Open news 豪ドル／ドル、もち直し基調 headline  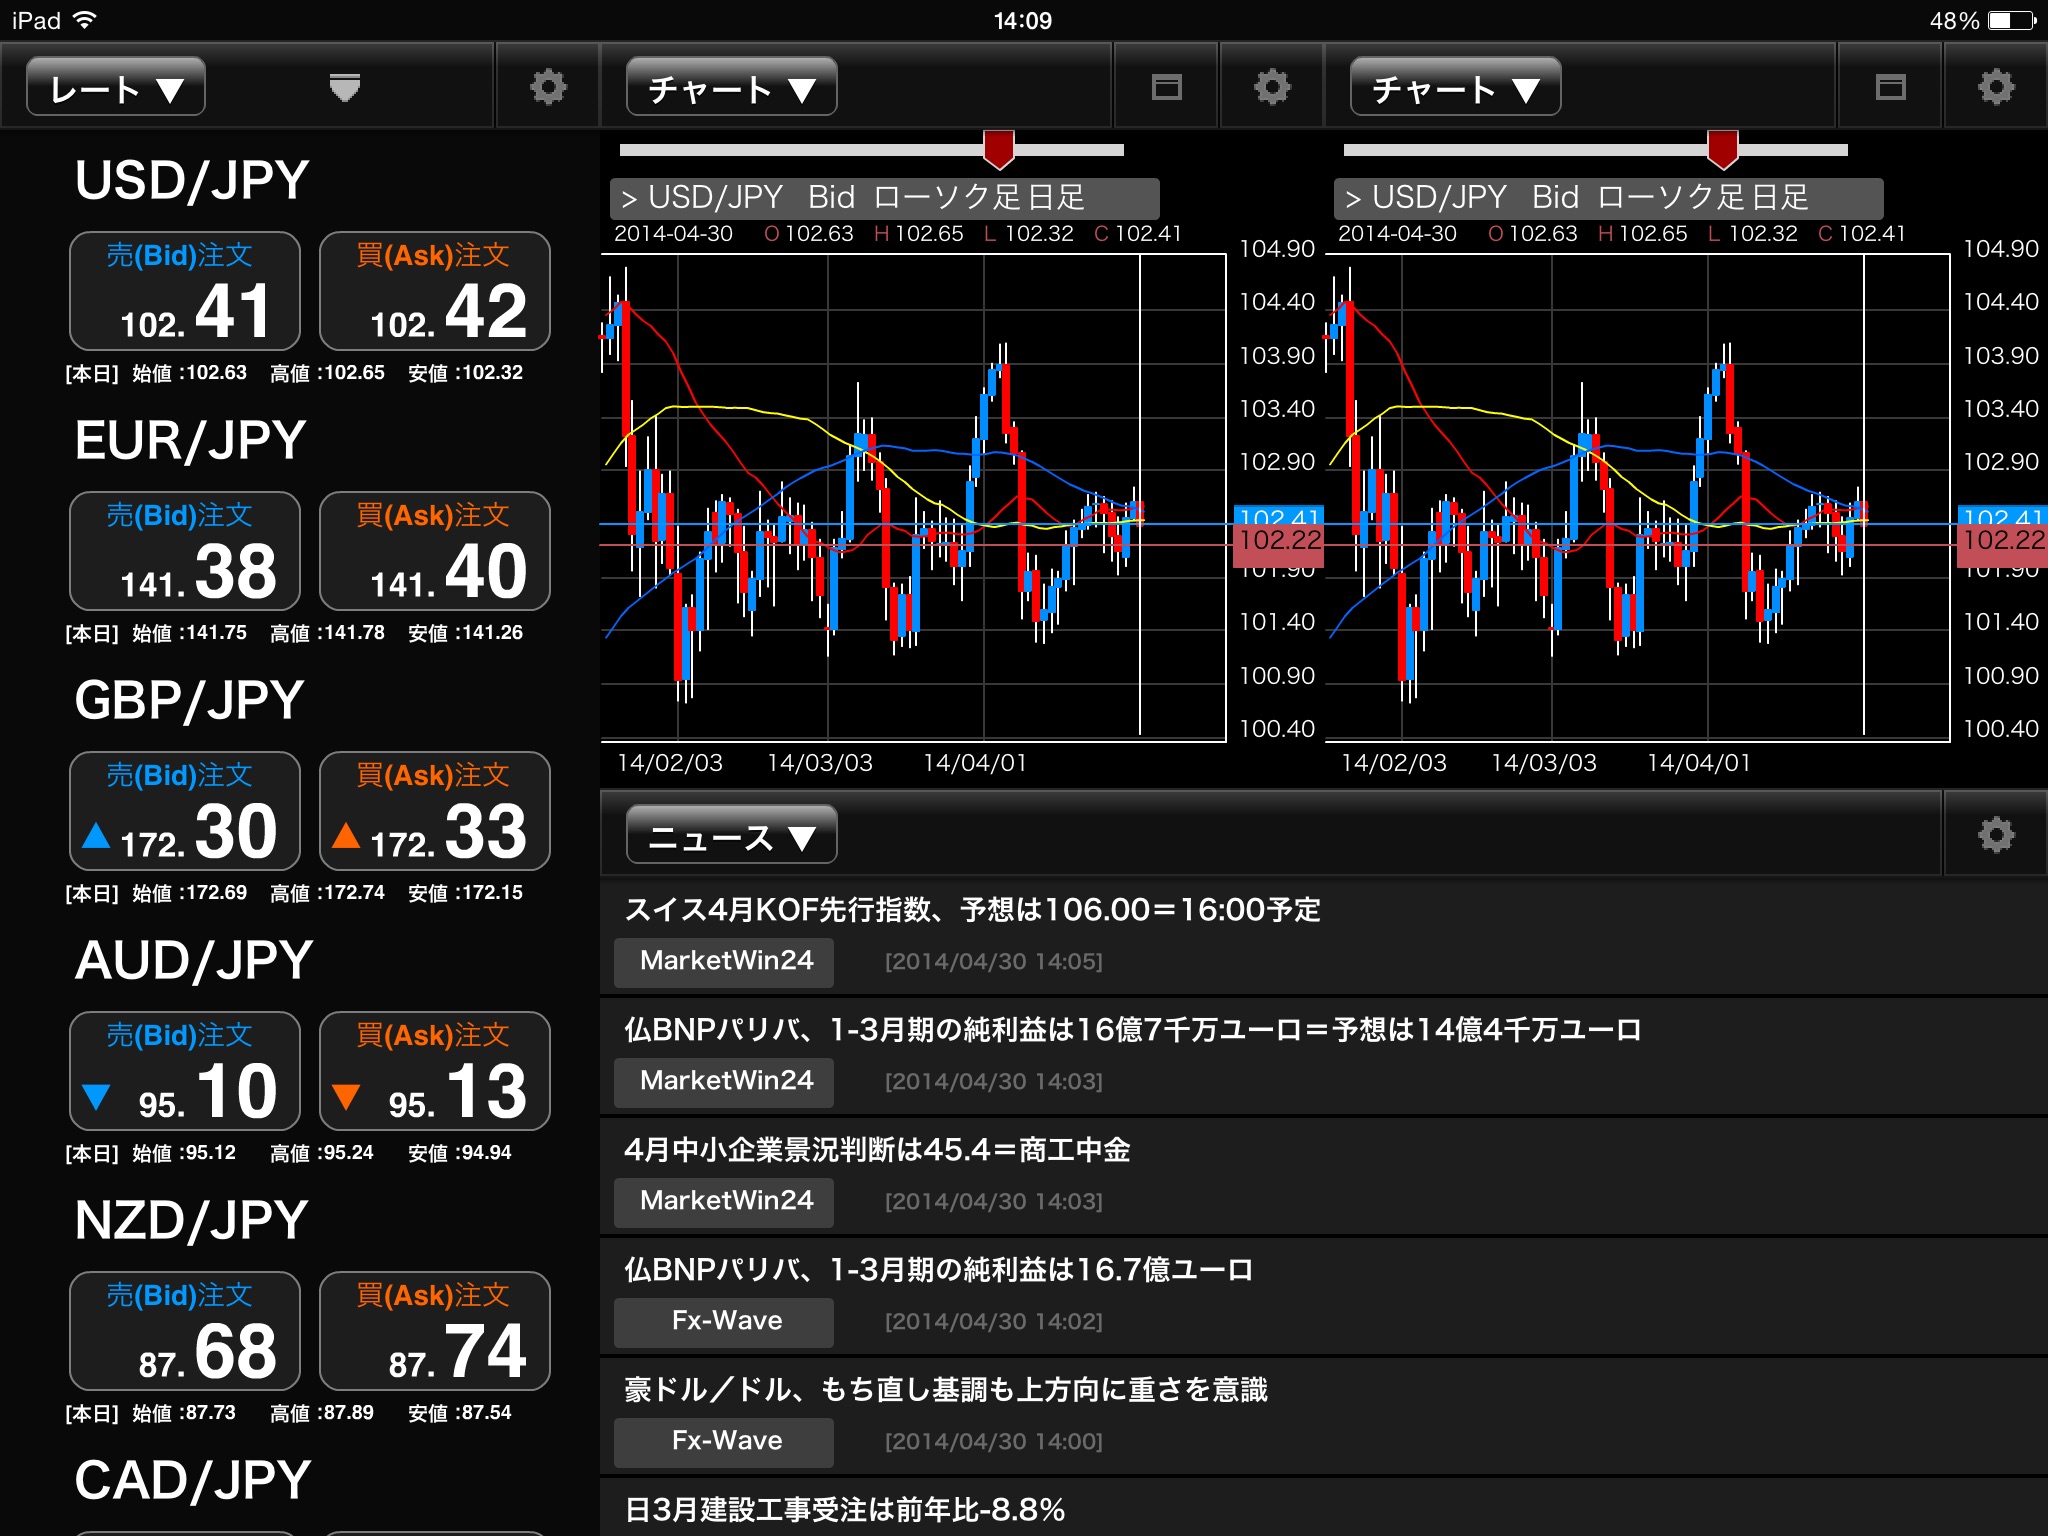click(x=946, y=1390)
